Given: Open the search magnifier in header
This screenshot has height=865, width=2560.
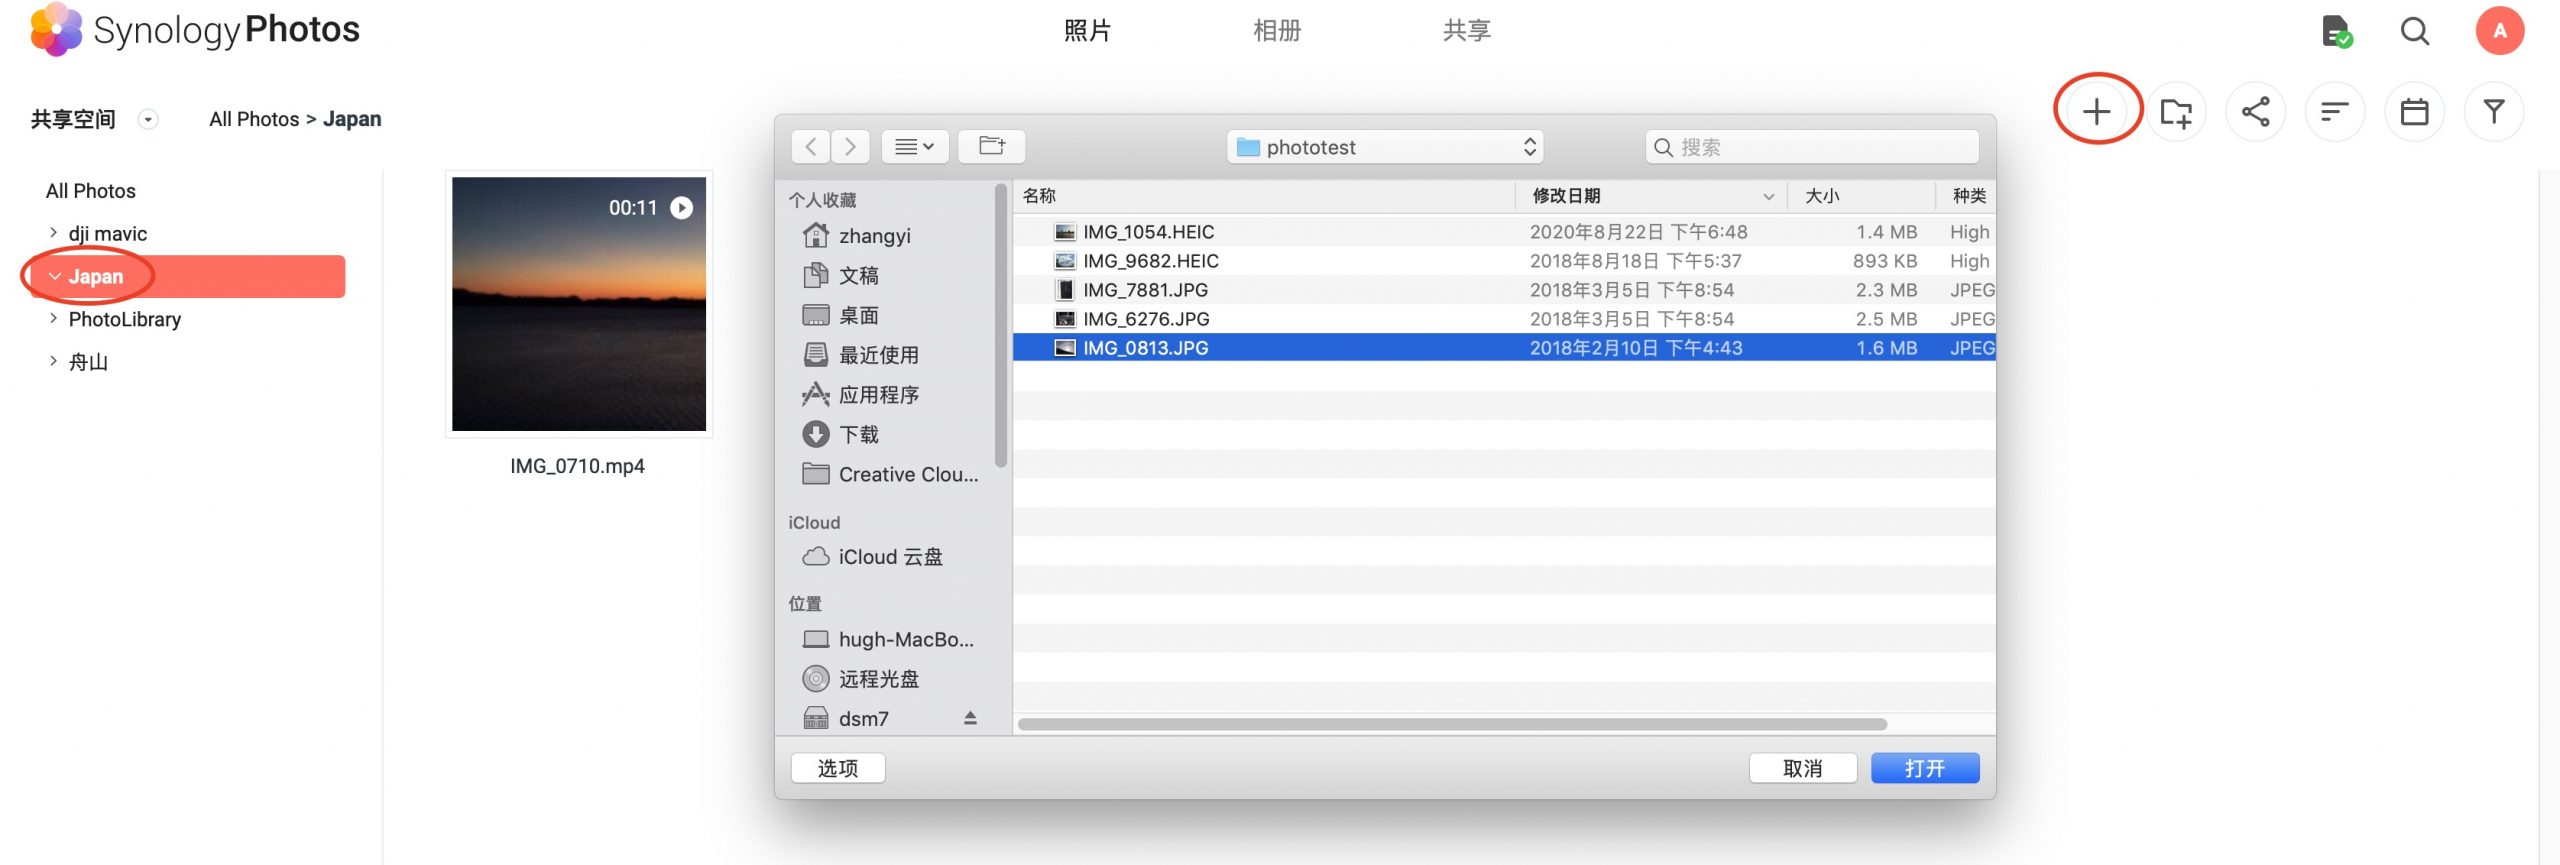Looking at the screenshot, I should pyautogui.click(x=2415, y=31).
